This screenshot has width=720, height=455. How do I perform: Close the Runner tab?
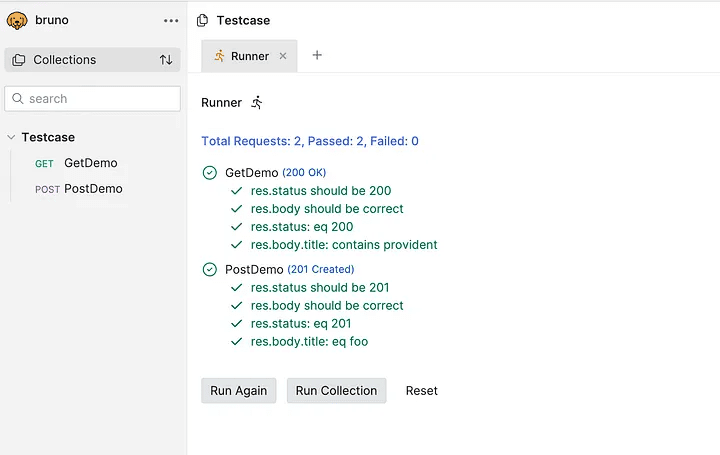(x=283, y=56)
